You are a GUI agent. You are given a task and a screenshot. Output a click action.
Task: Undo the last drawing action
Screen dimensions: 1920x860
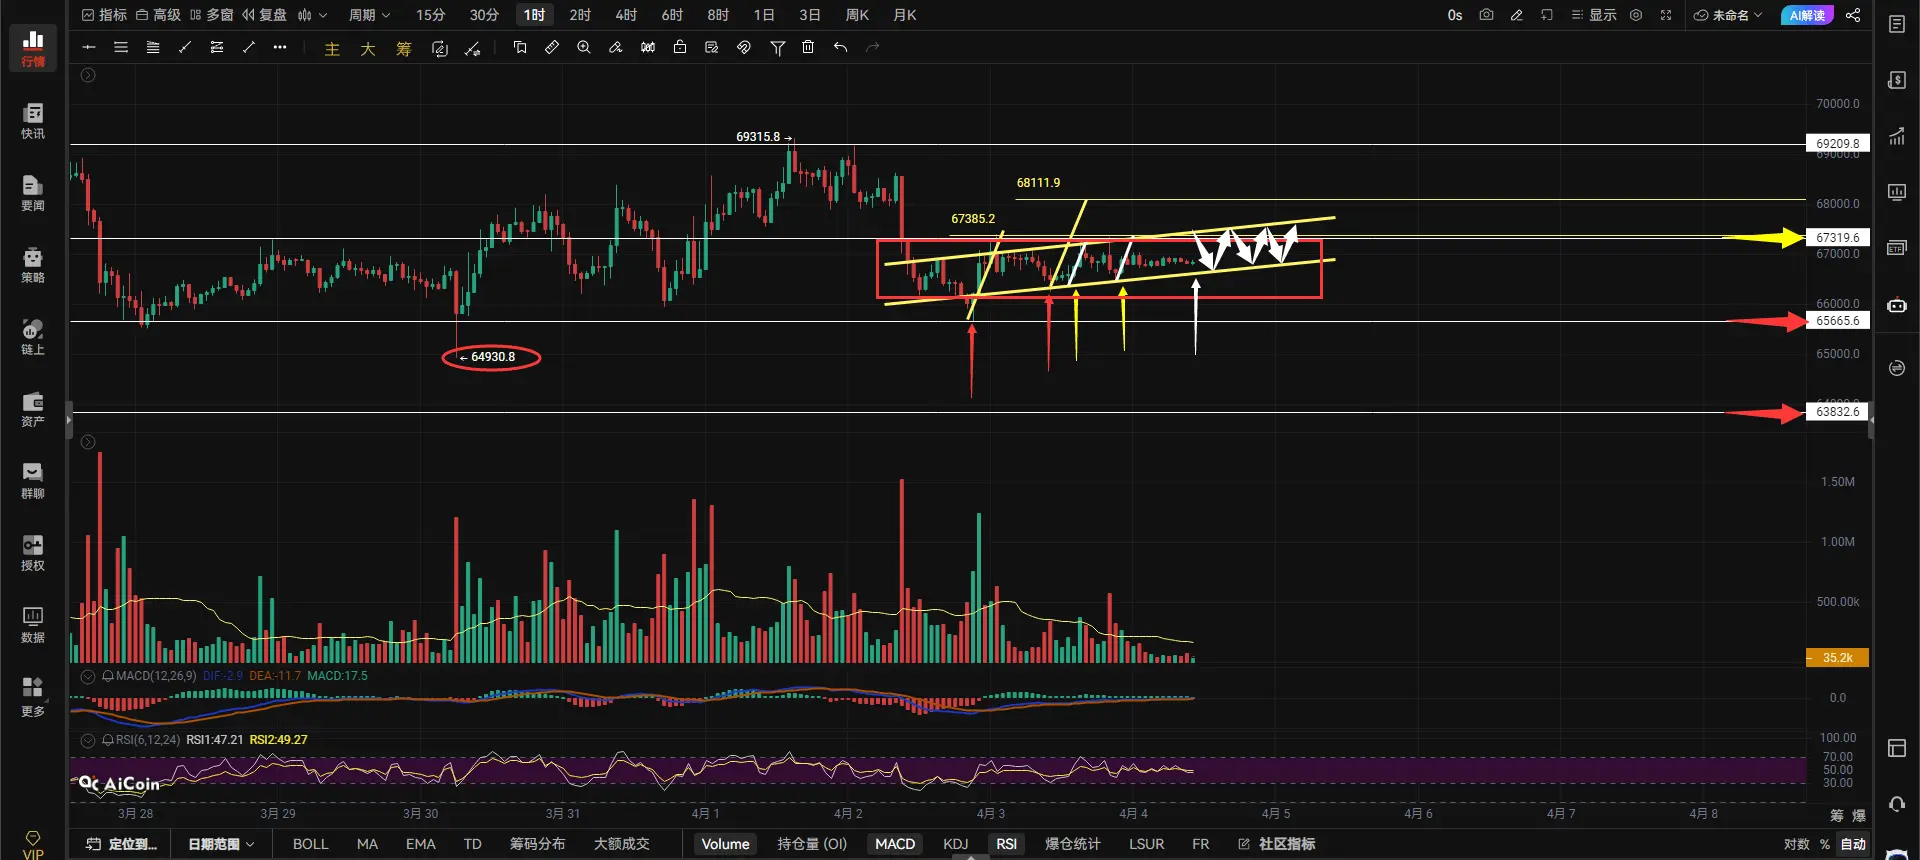(x=840, y=47)
